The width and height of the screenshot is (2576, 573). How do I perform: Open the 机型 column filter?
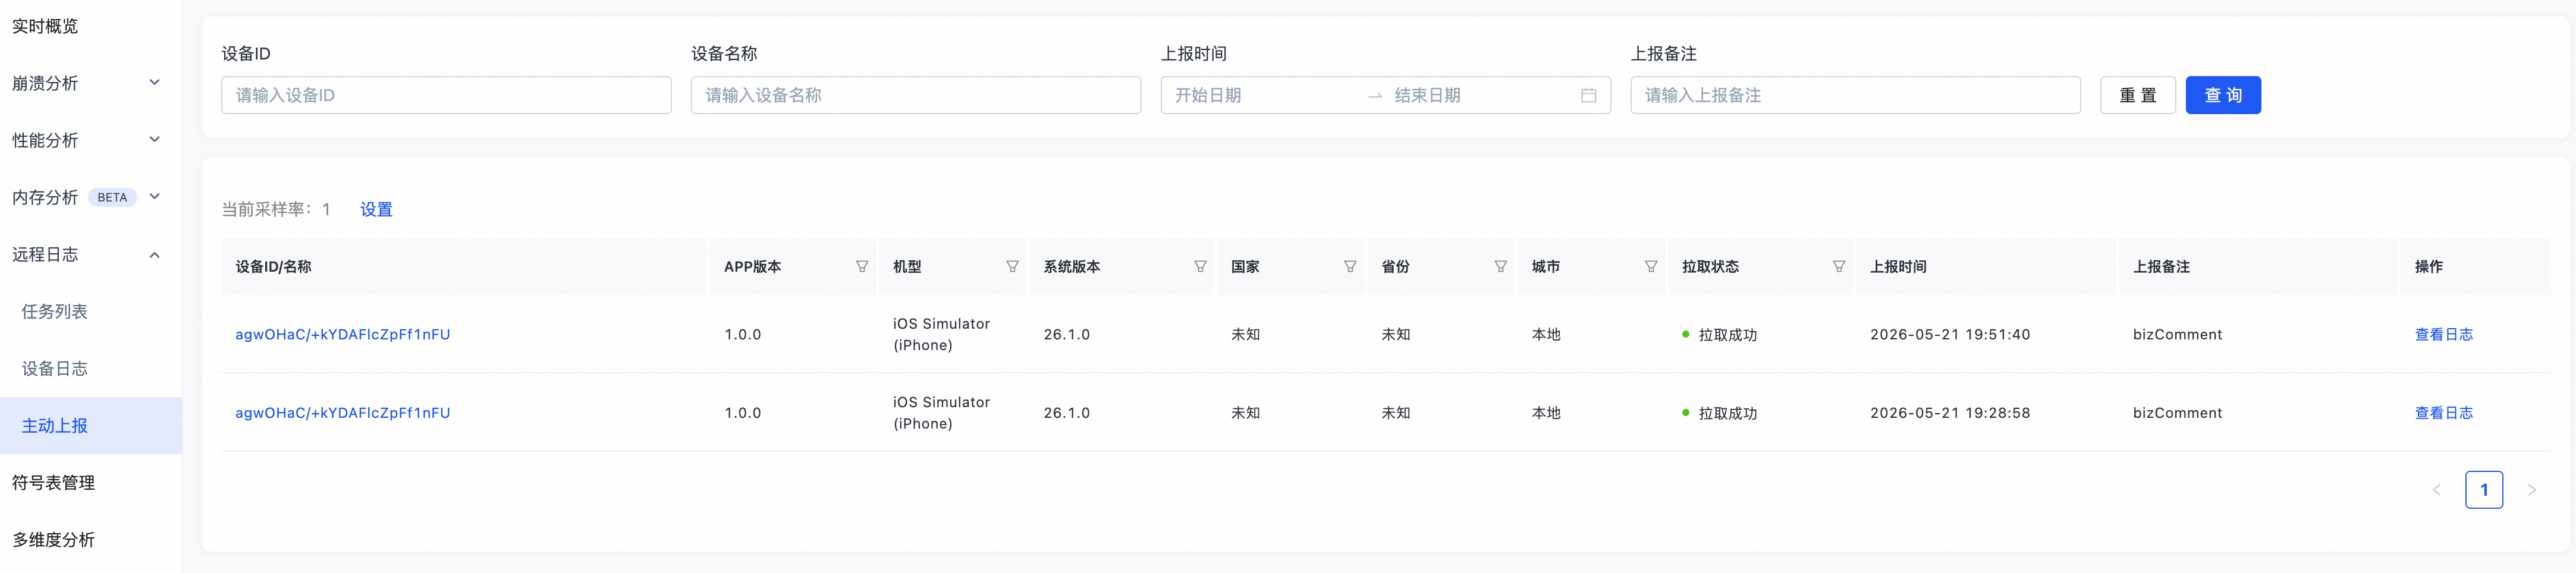pyautogui.click(x=1012, y=267)
